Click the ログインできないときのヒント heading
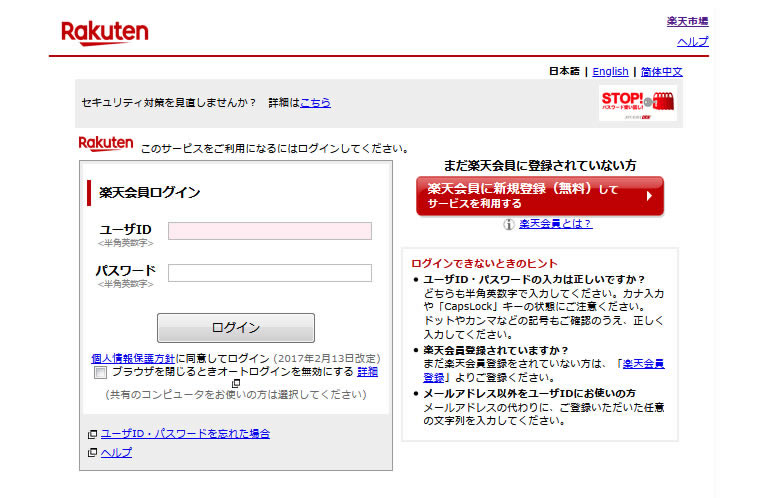The height and width of the screenshot is (498, 762). tap(484, 263)
